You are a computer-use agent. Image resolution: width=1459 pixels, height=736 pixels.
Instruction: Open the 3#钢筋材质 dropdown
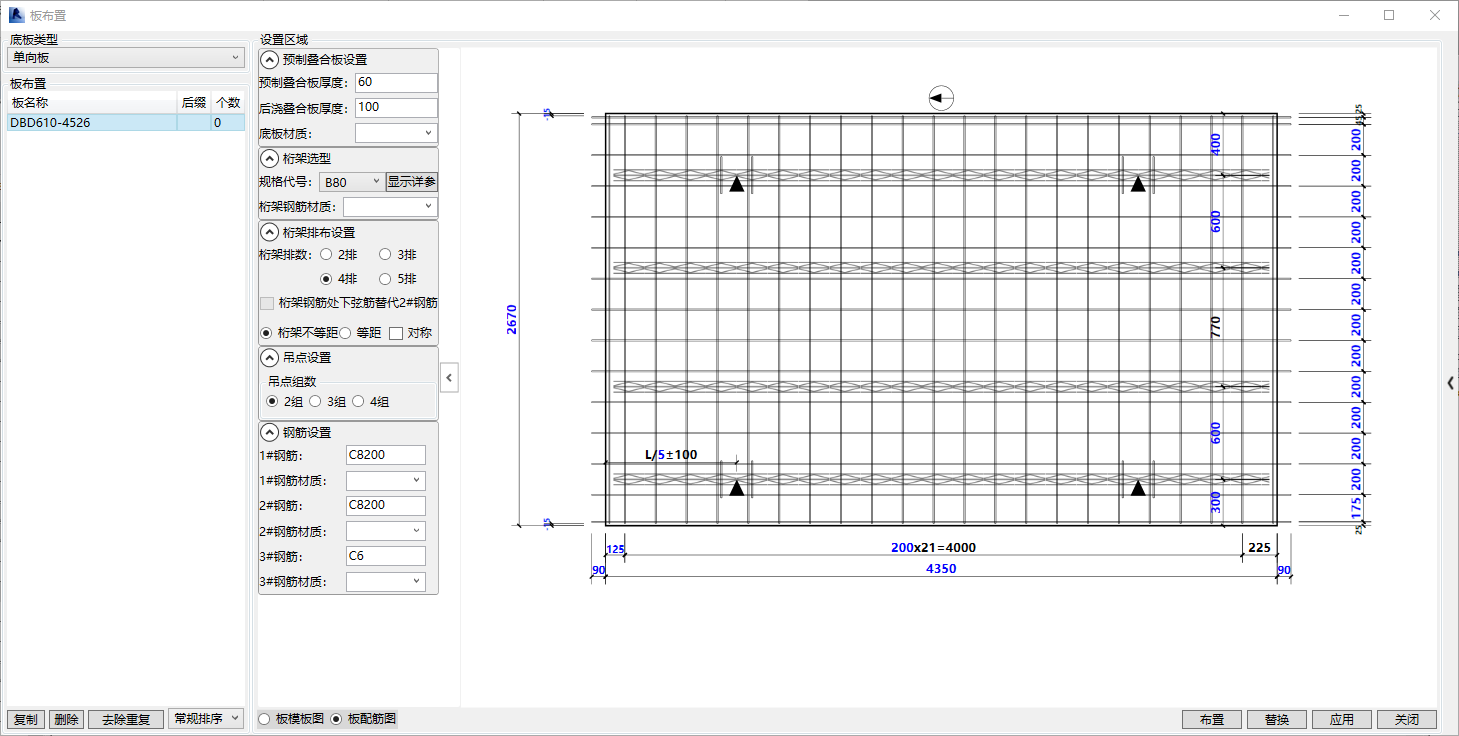click(x=386, y=581)
